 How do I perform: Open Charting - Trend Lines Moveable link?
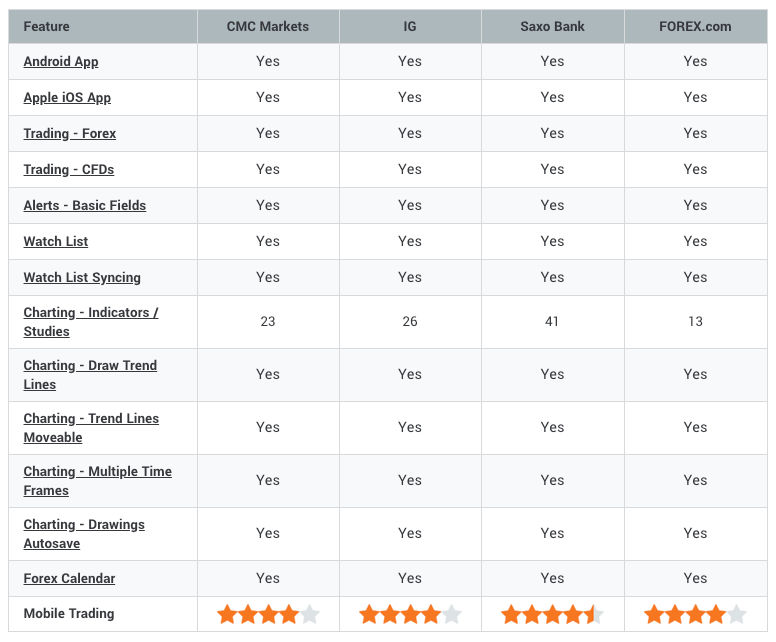91,428
